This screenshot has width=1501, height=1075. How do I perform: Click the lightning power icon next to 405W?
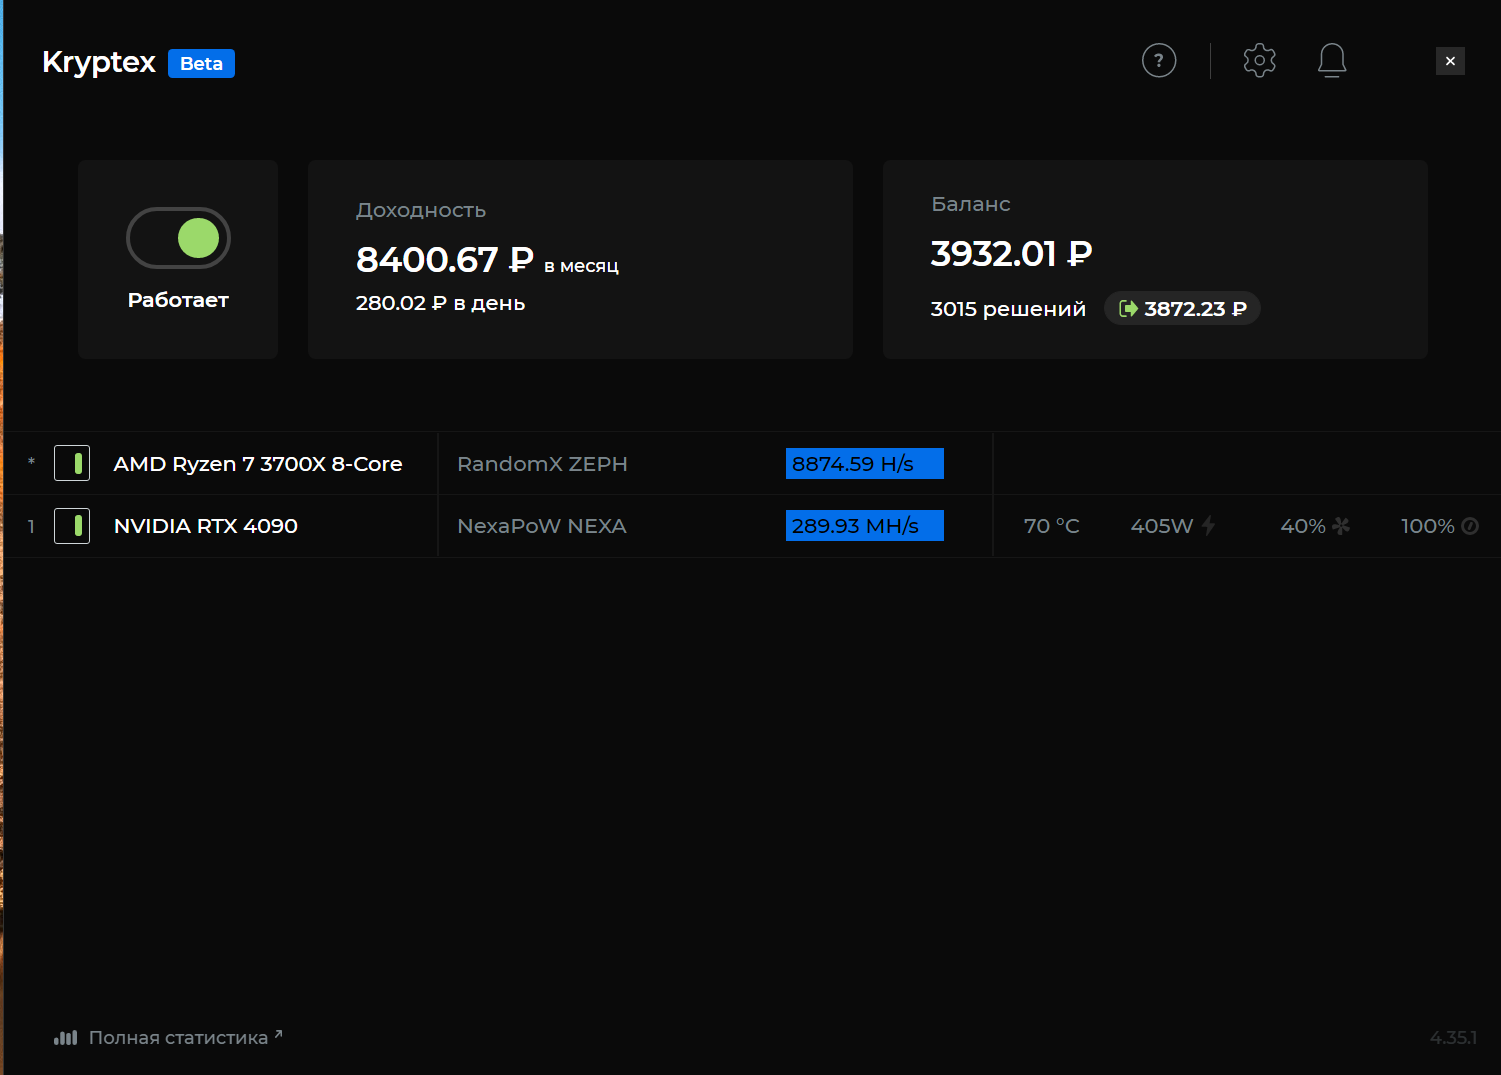(x=1208, y=526)
